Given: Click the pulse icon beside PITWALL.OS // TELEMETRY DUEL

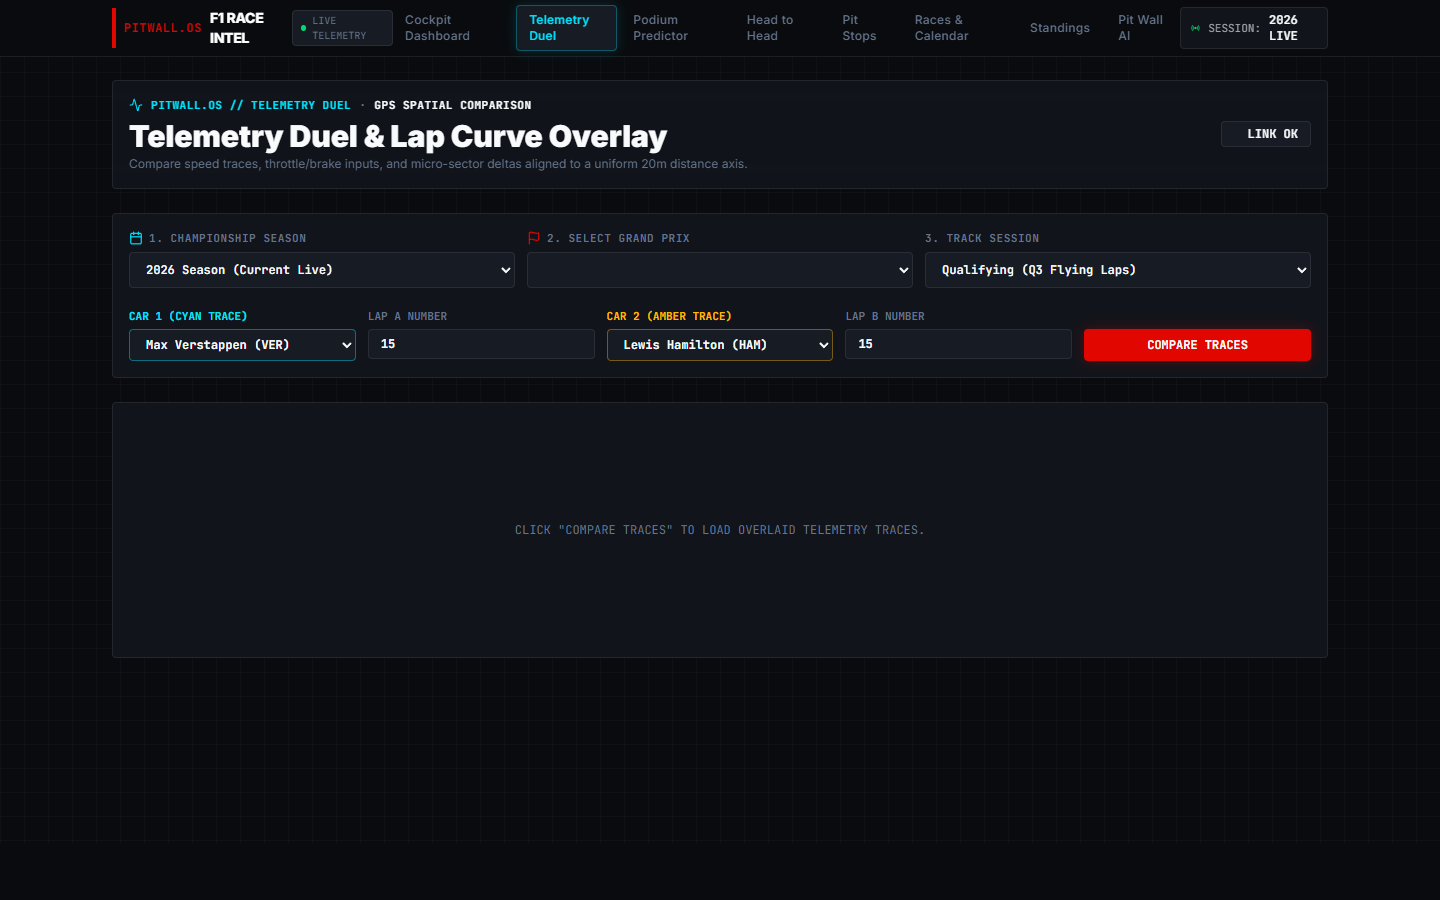Looking at the screenshot, I should point(136,105).
